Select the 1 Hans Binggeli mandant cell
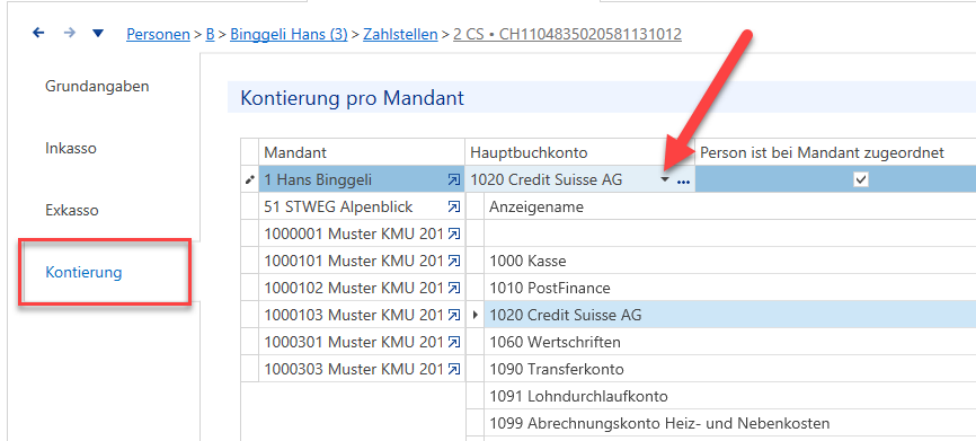The height and width of the screenshot is (441, 976). coord(362,180)
